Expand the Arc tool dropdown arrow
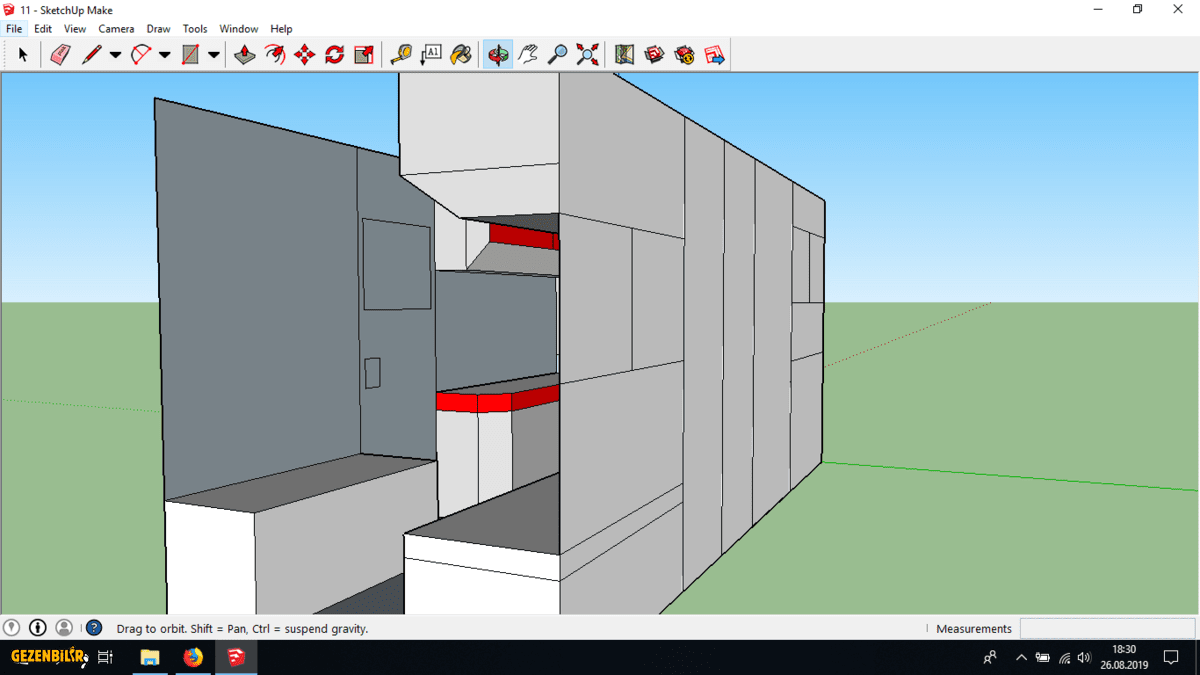 pyautogui.click(x=165, y=55)
